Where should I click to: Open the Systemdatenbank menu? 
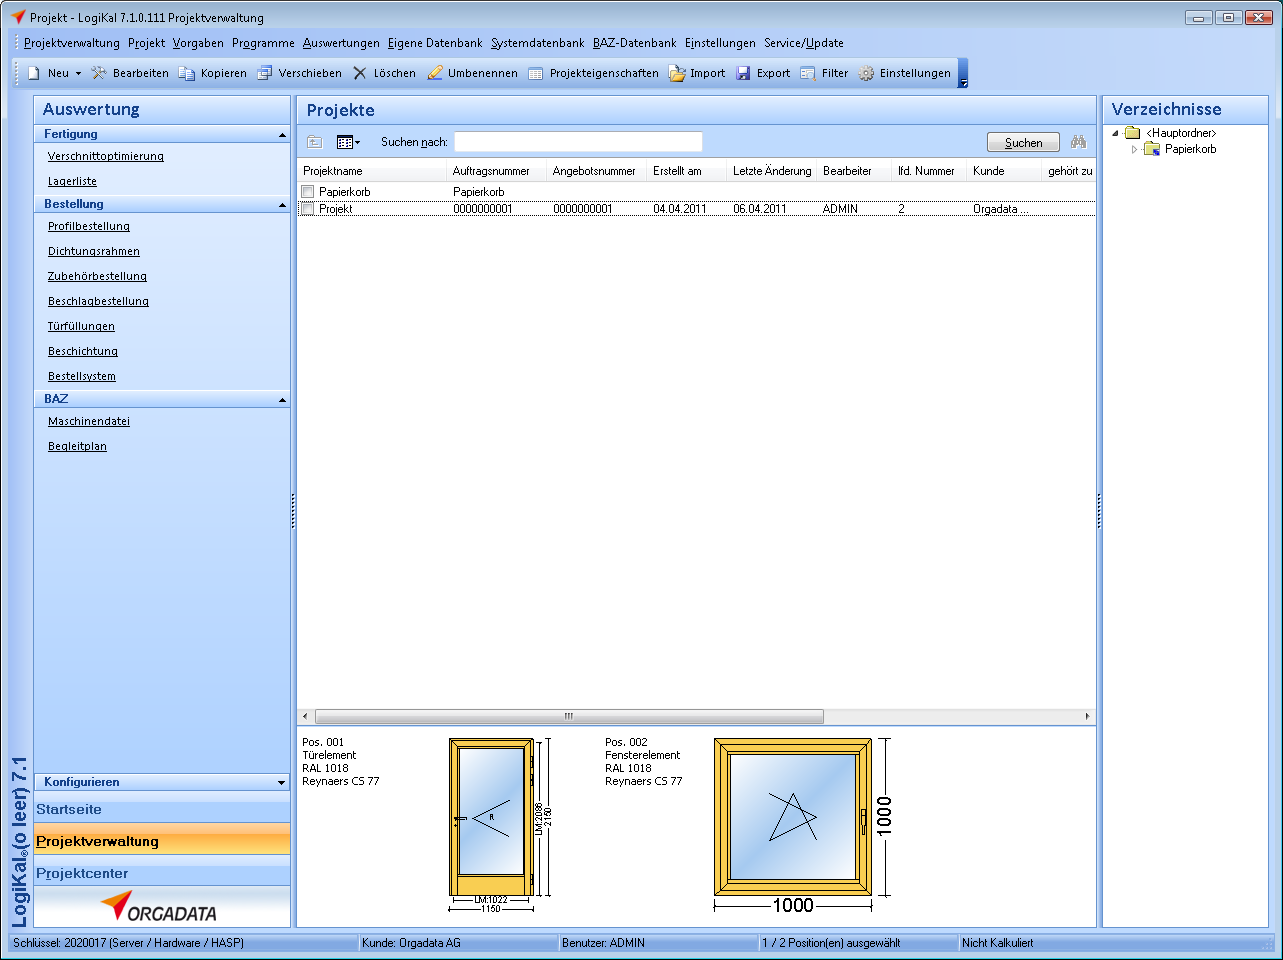538,43
